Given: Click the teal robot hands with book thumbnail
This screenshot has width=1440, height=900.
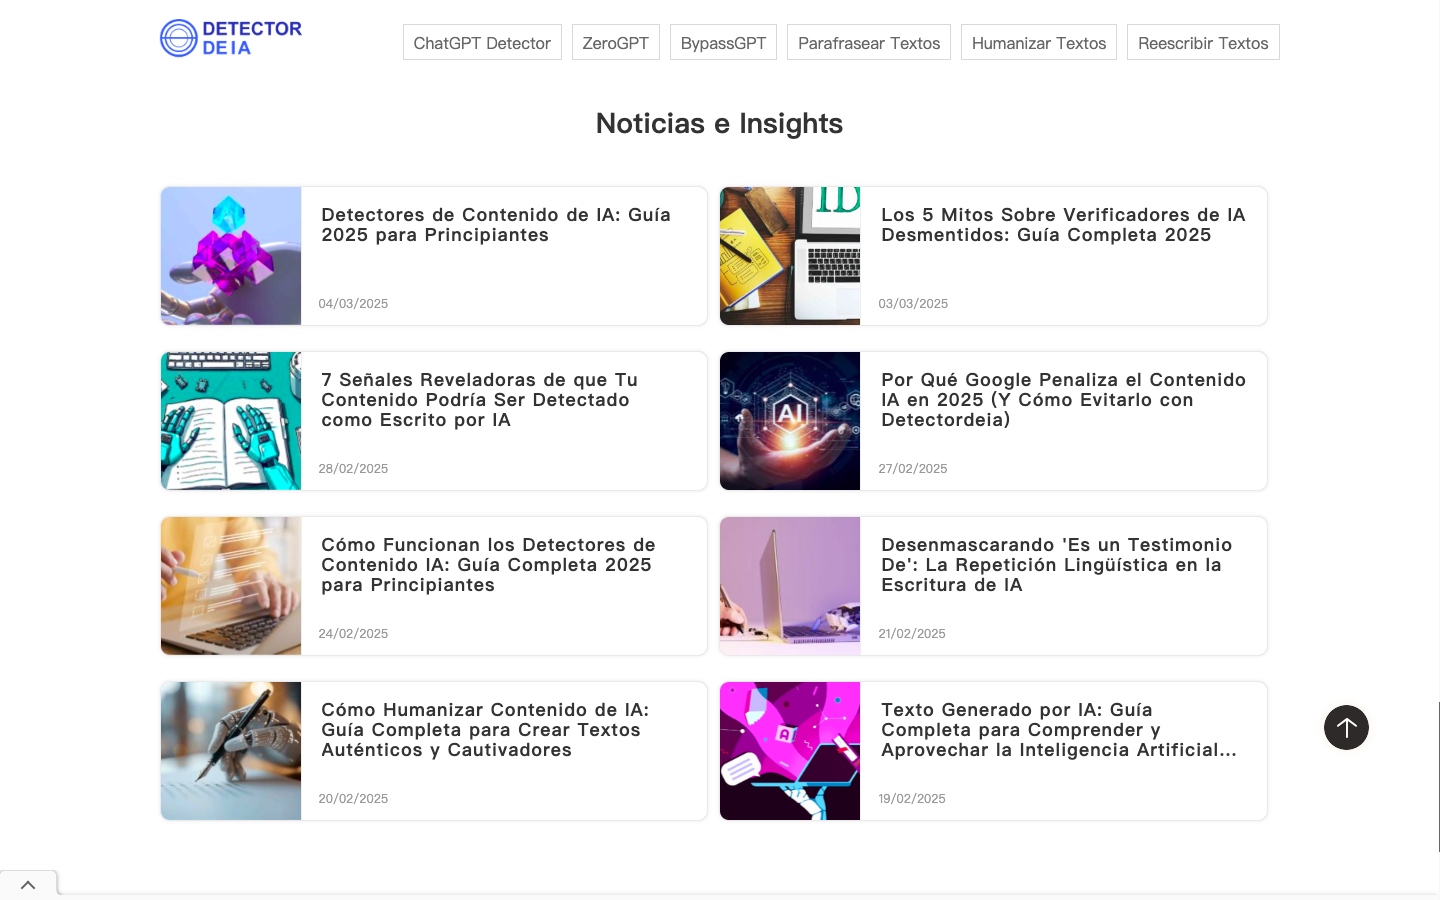Looking at the screenshot, I should 231,421.
